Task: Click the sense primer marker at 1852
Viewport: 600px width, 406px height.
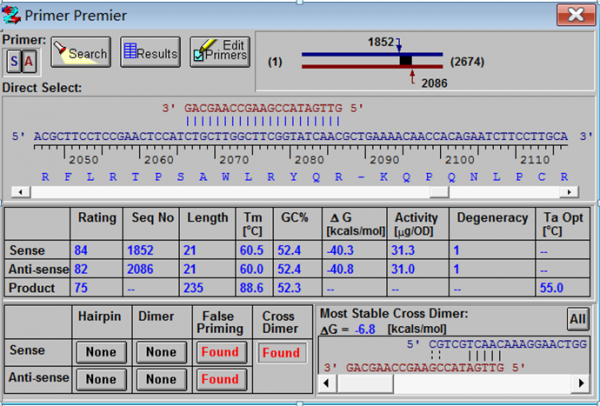Action: coord(399,47)
